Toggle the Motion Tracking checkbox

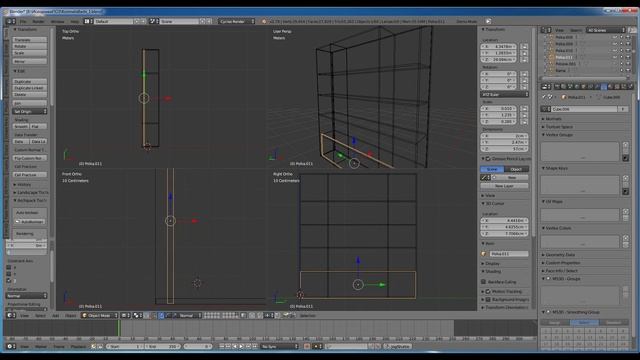[488, 292]
